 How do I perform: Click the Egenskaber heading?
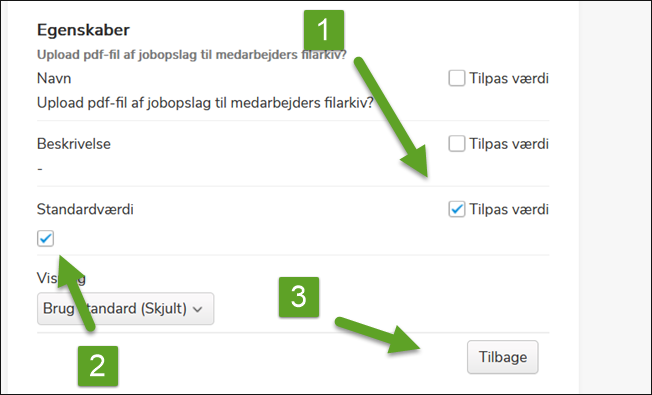pyautogui.click(x=83, y=30)
